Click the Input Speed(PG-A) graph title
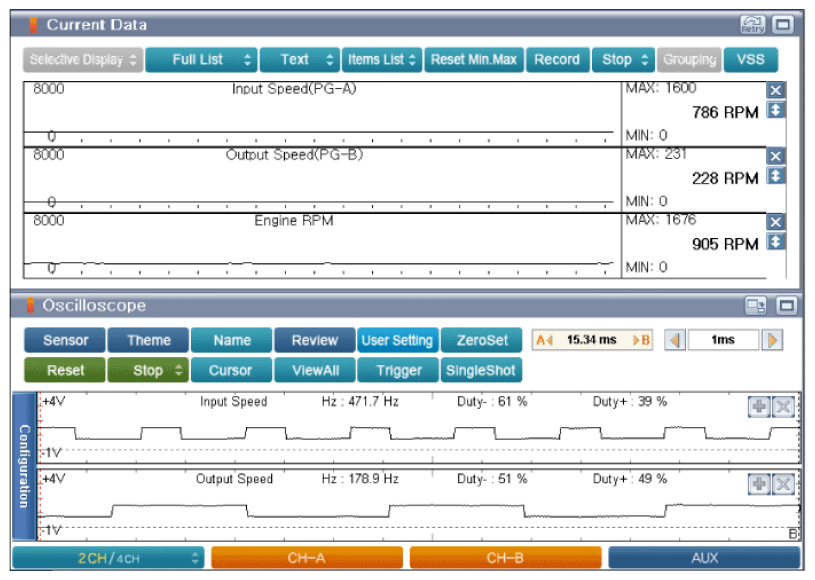Screen dimensions: 815x580 tap(294, 89)
